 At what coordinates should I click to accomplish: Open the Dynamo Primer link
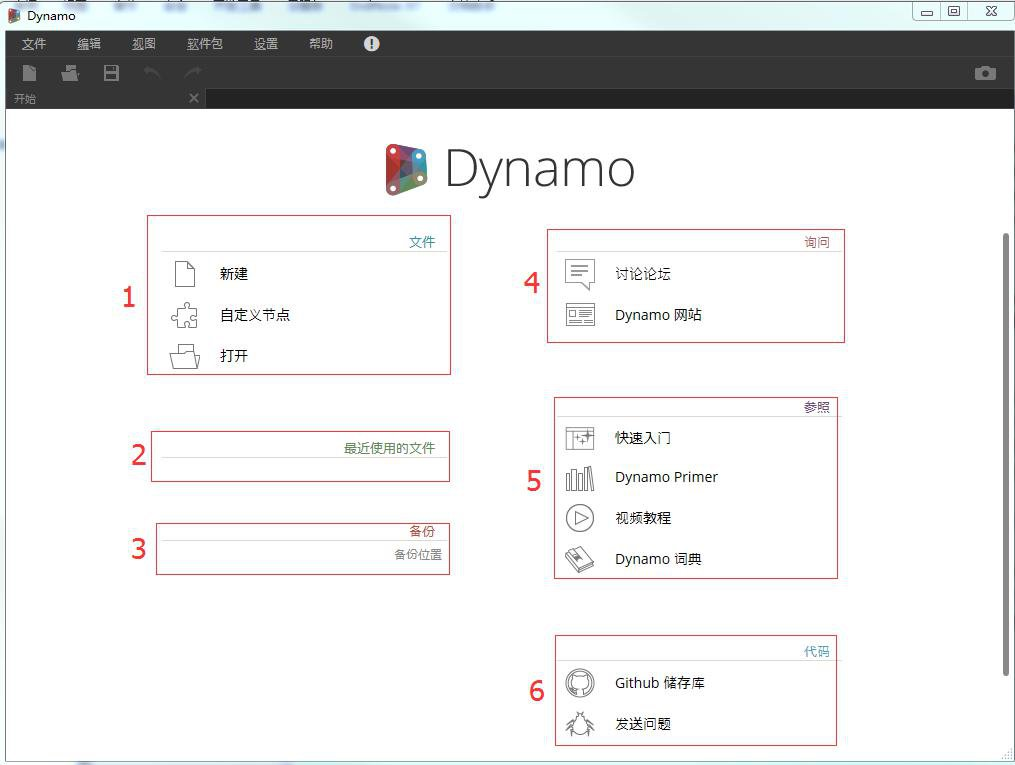coord(666,477)
